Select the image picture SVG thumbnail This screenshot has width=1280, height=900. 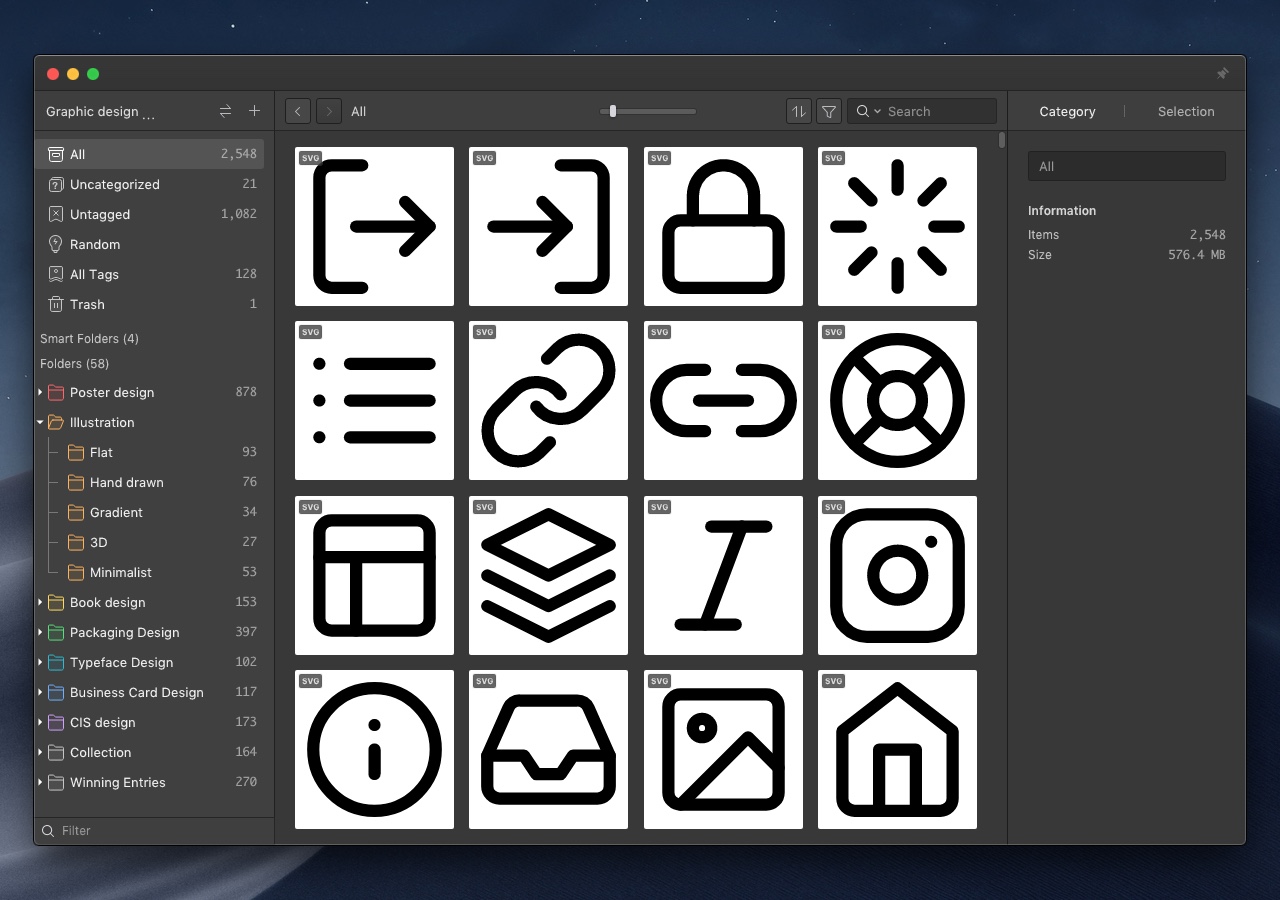(x=723, y=749)
